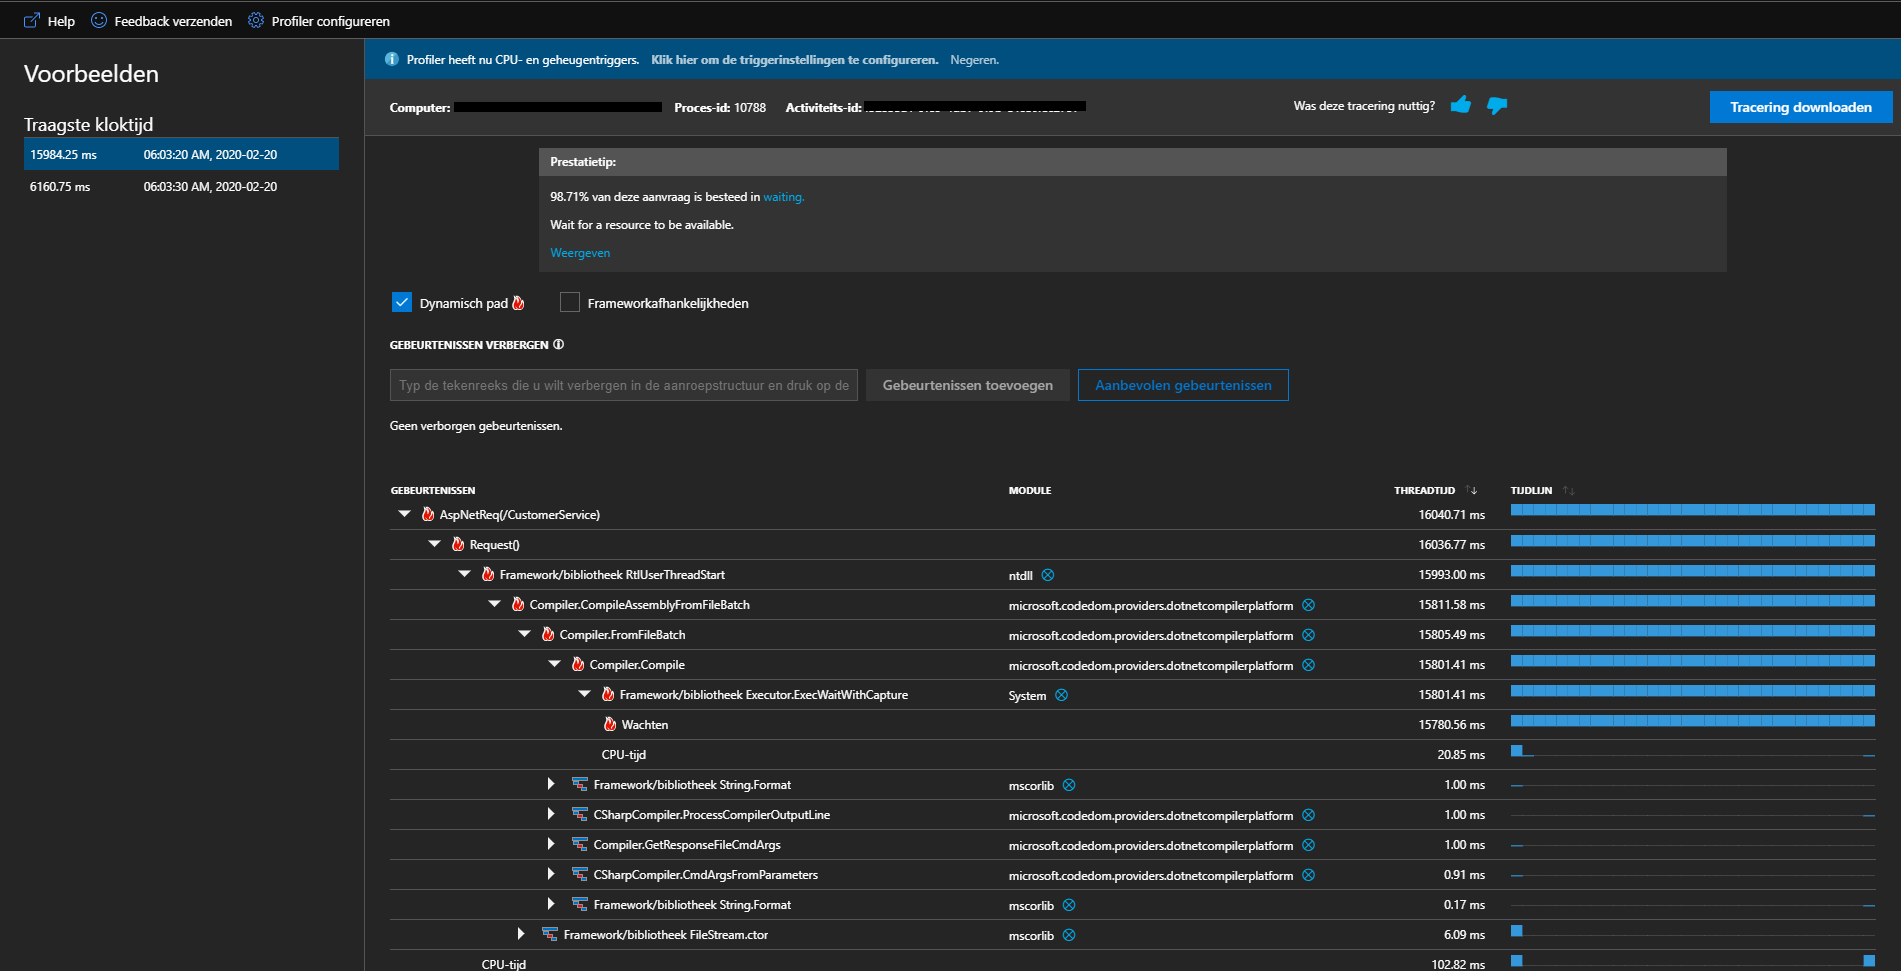
Task: Click the info icon beside Gebeurtenissen verbergen
Action: [559, 345]
